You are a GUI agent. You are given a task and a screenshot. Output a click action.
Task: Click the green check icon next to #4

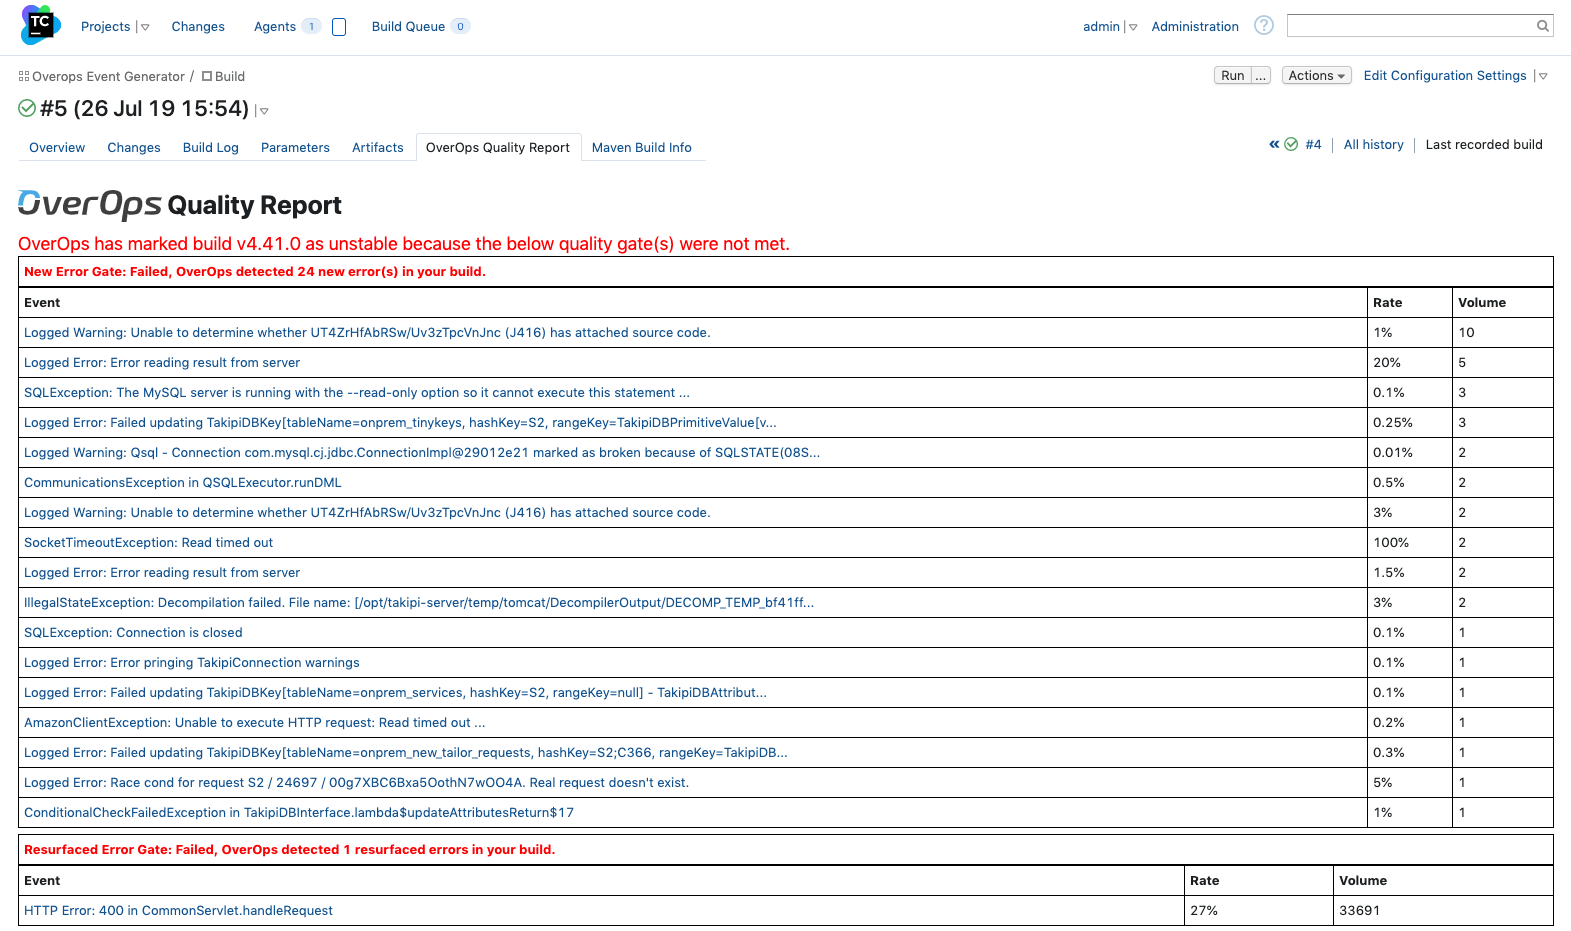[1291, 144]
